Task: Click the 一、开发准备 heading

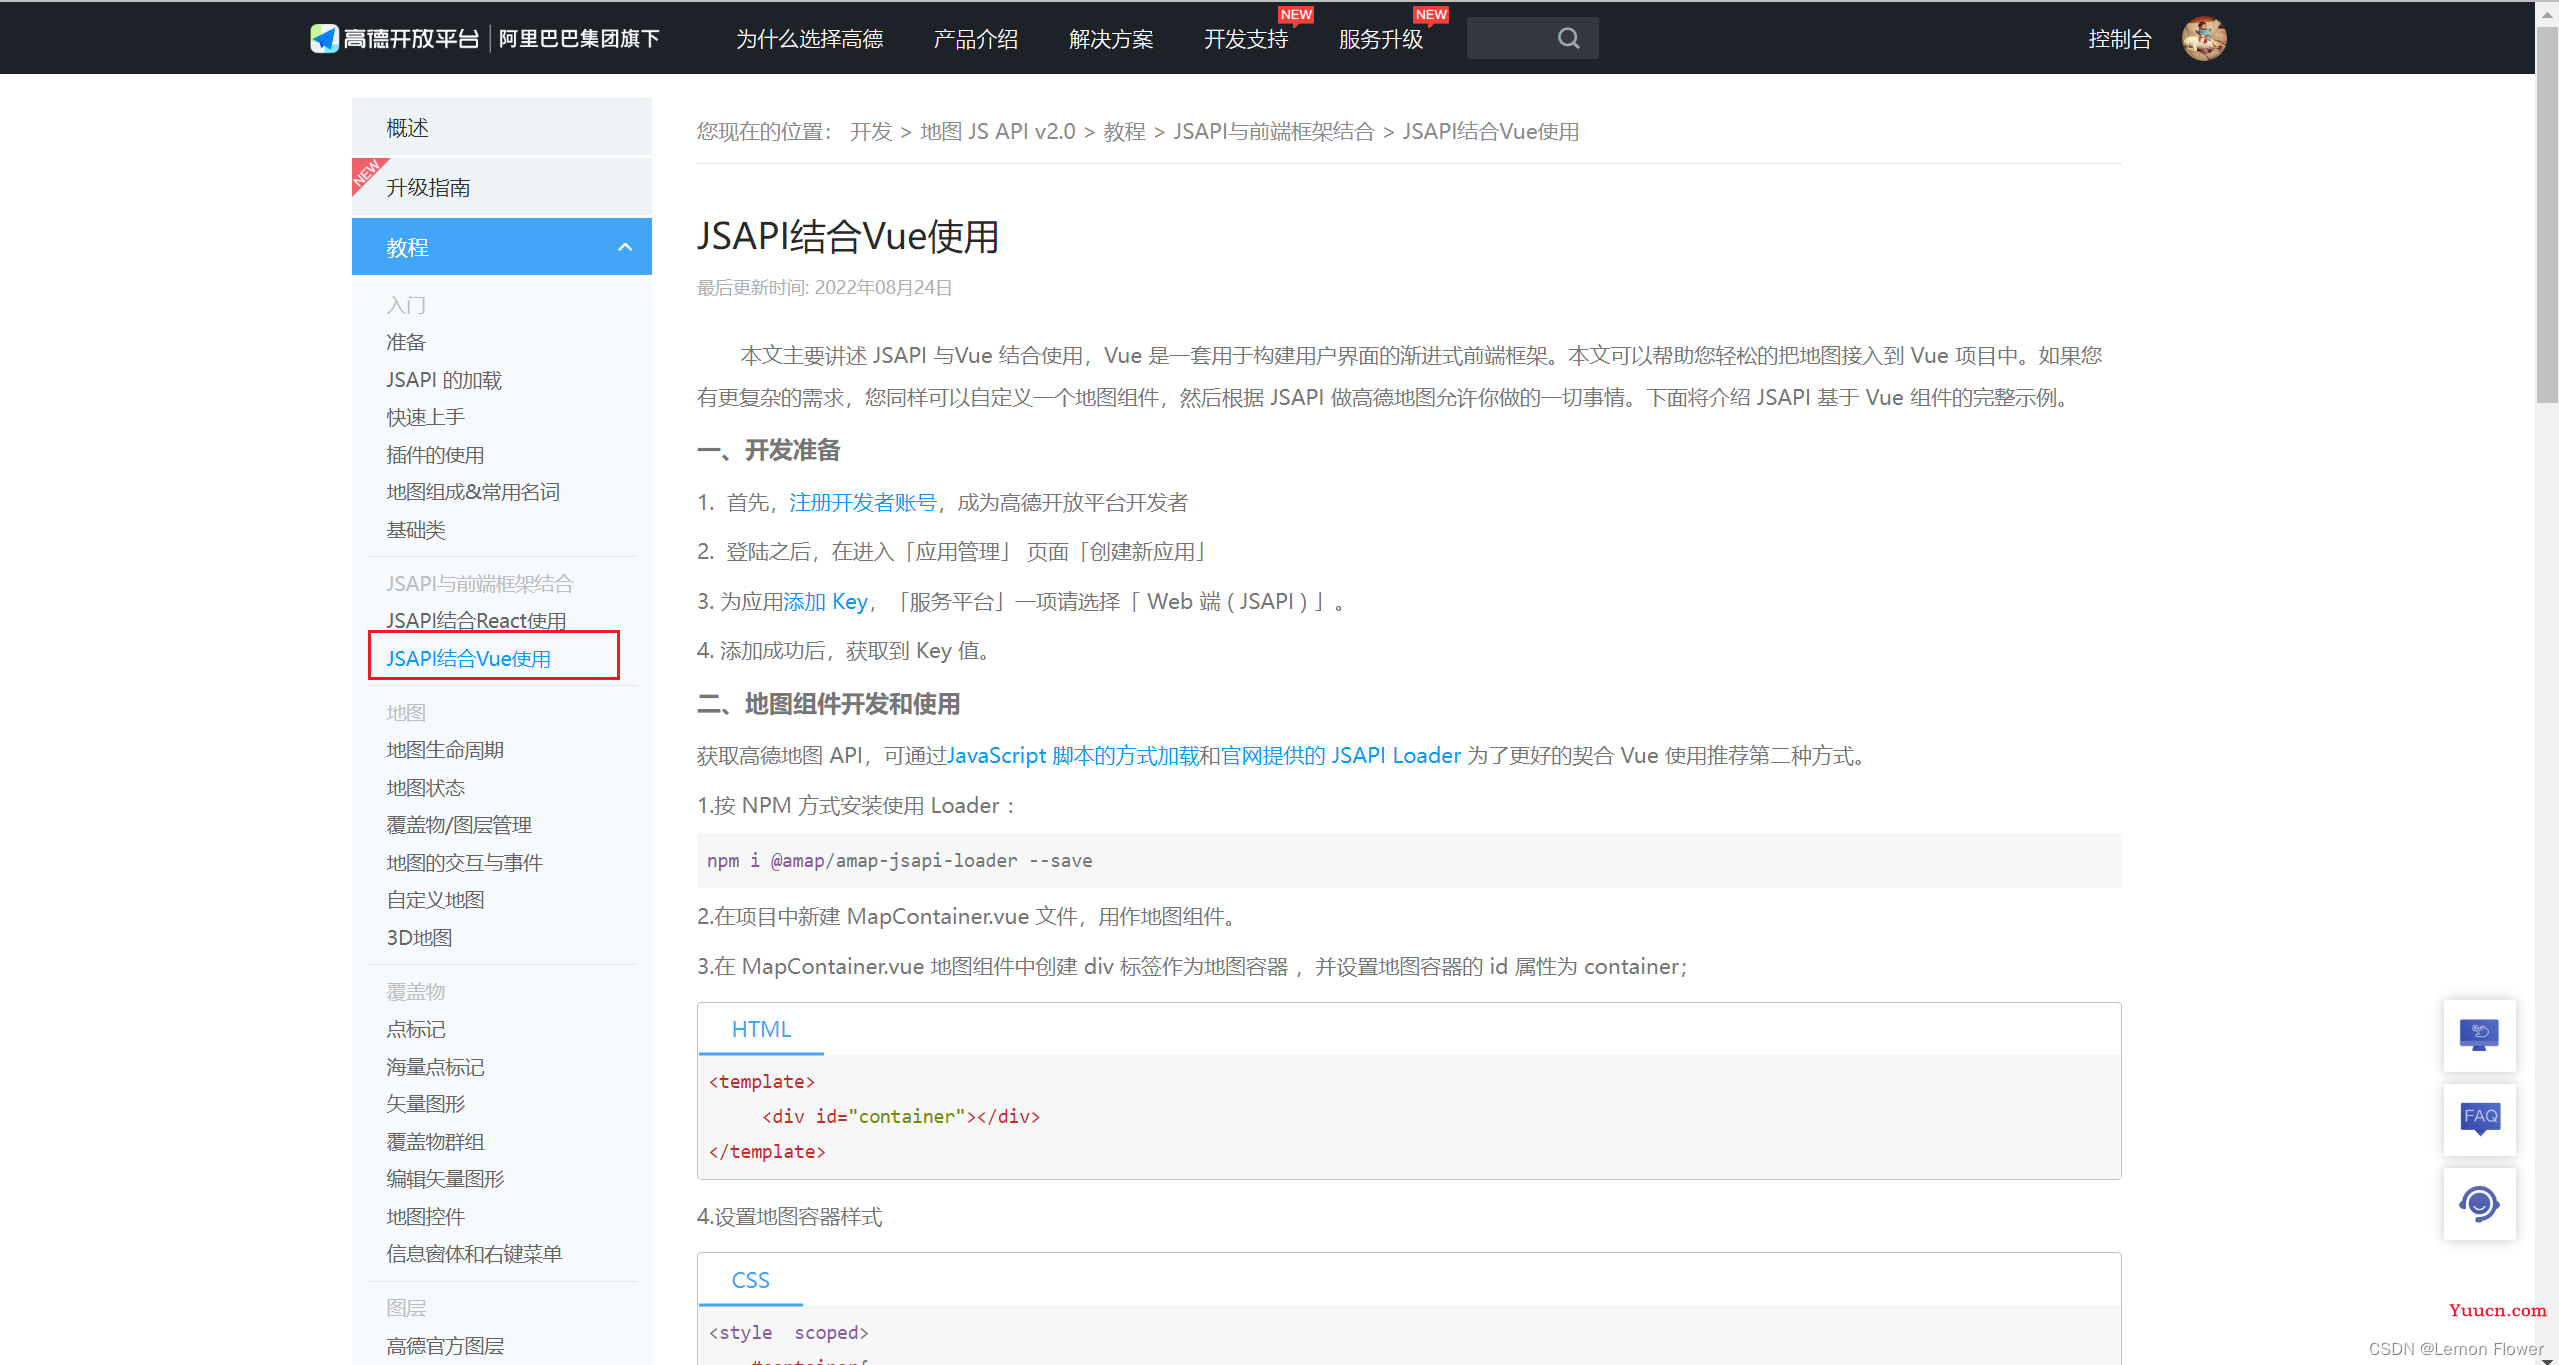Action: coord(768,450)
